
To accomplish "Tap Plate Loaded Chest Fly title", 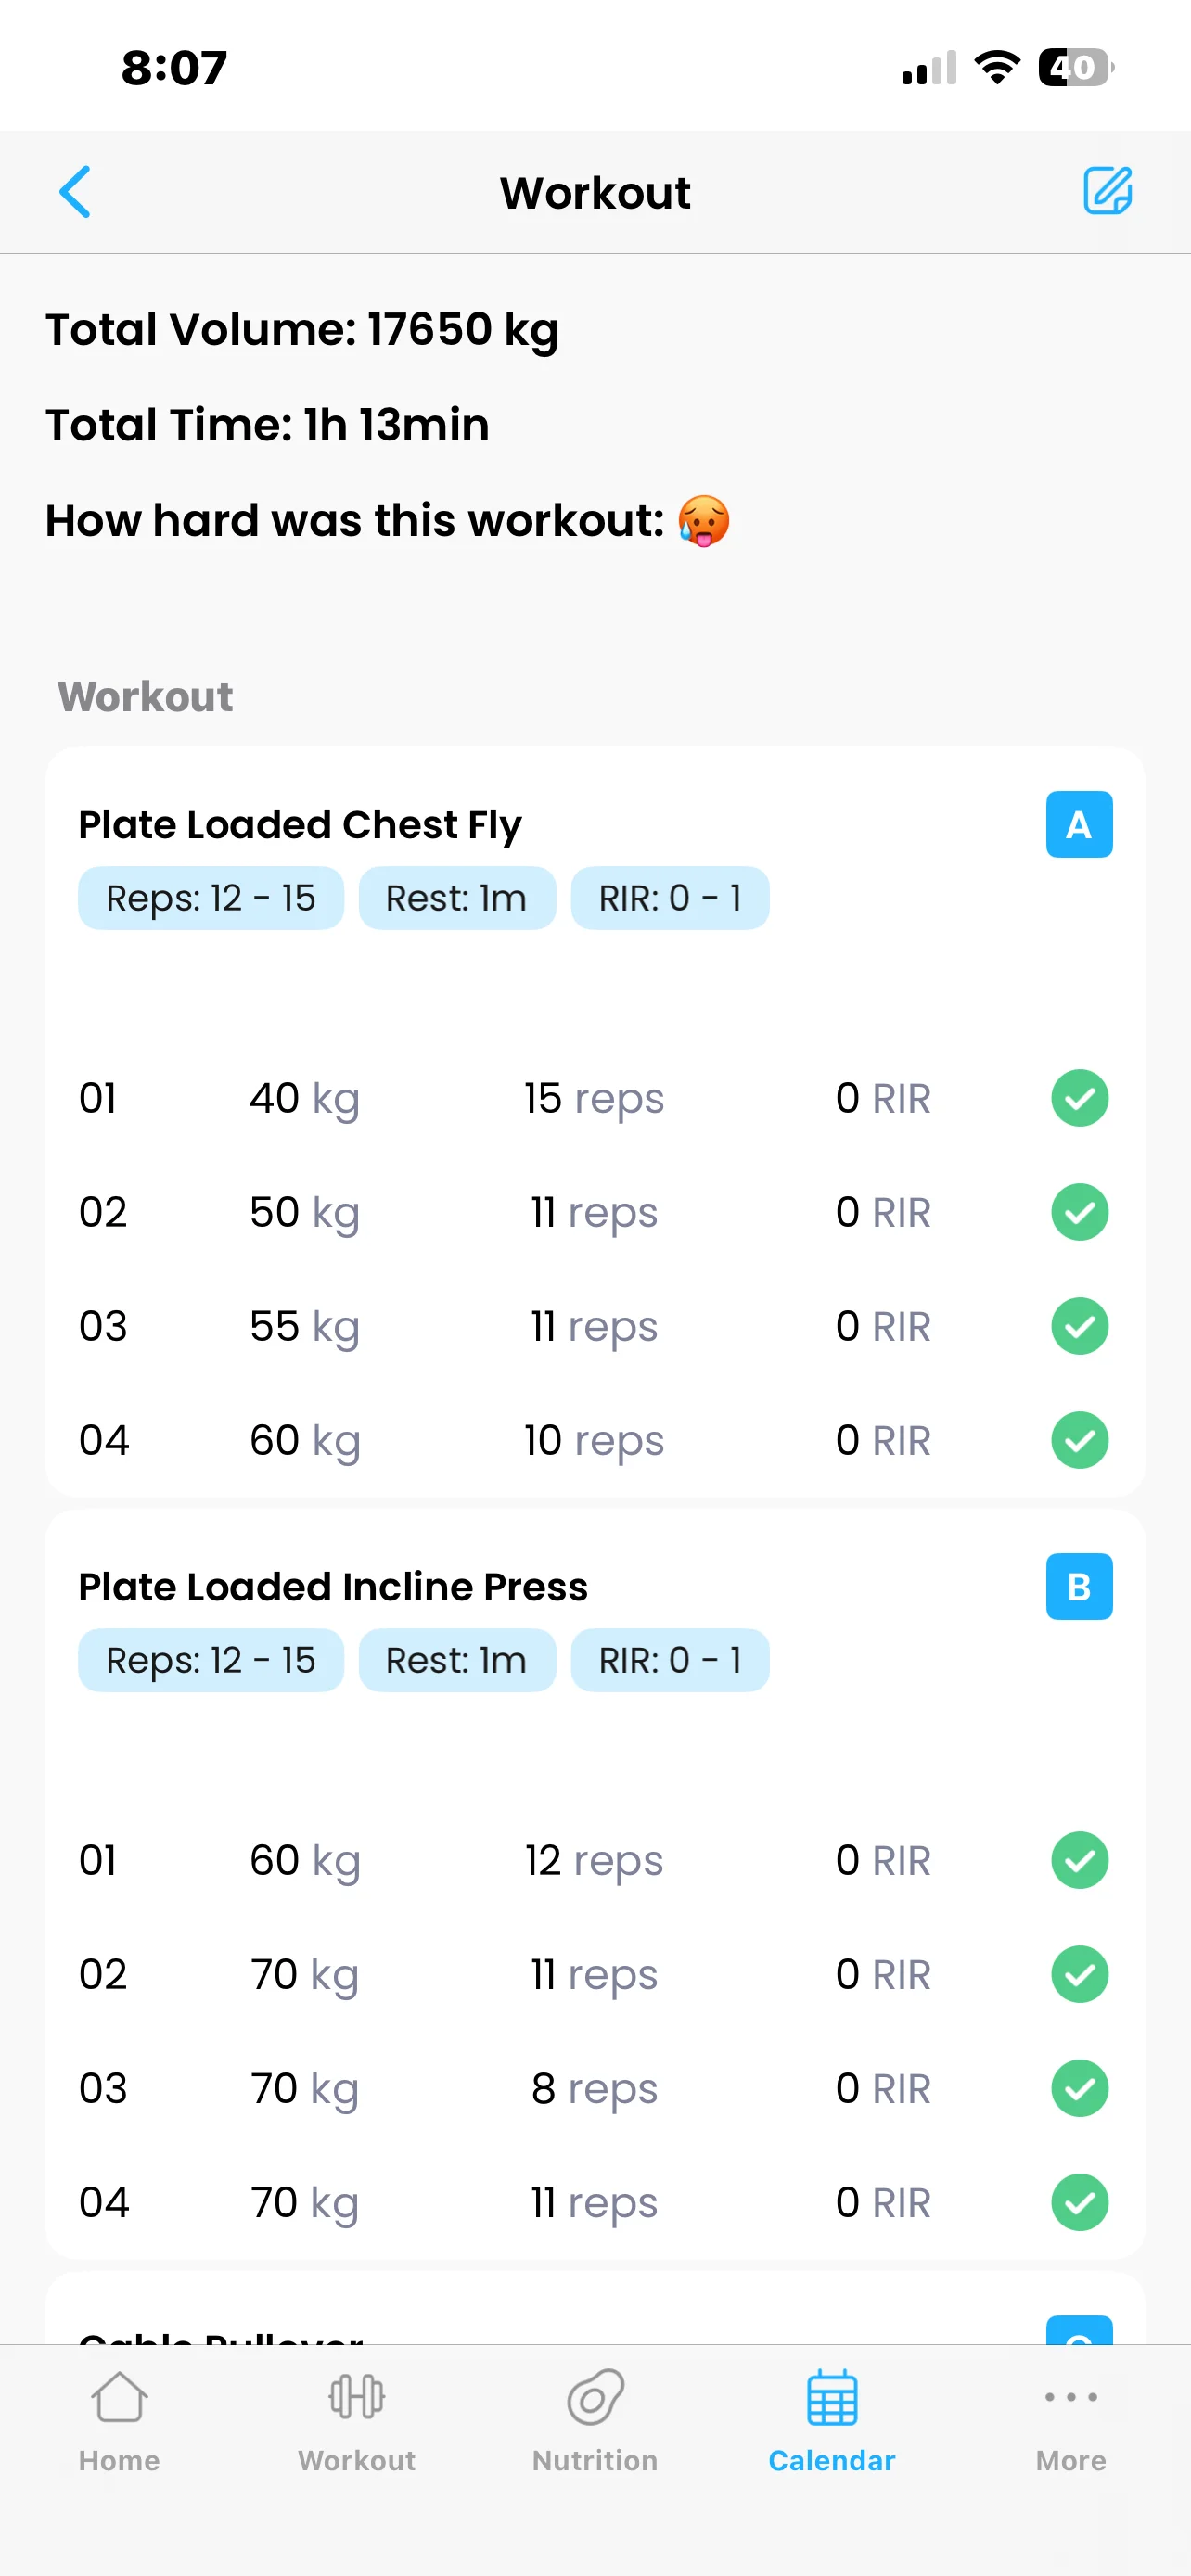I will click(300, 825).
